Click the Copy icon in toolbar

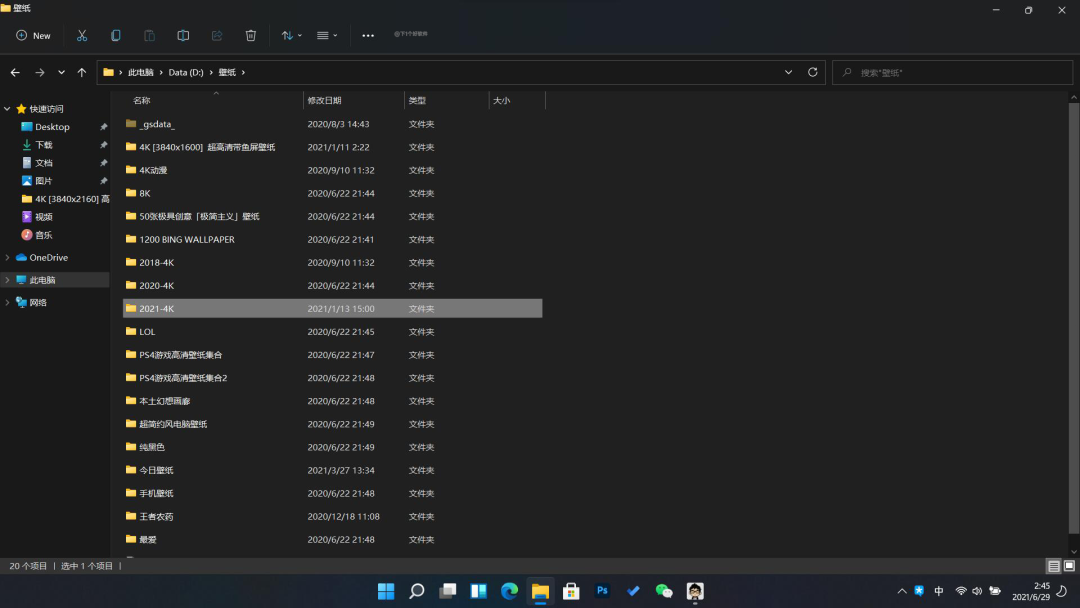[116, 35]
